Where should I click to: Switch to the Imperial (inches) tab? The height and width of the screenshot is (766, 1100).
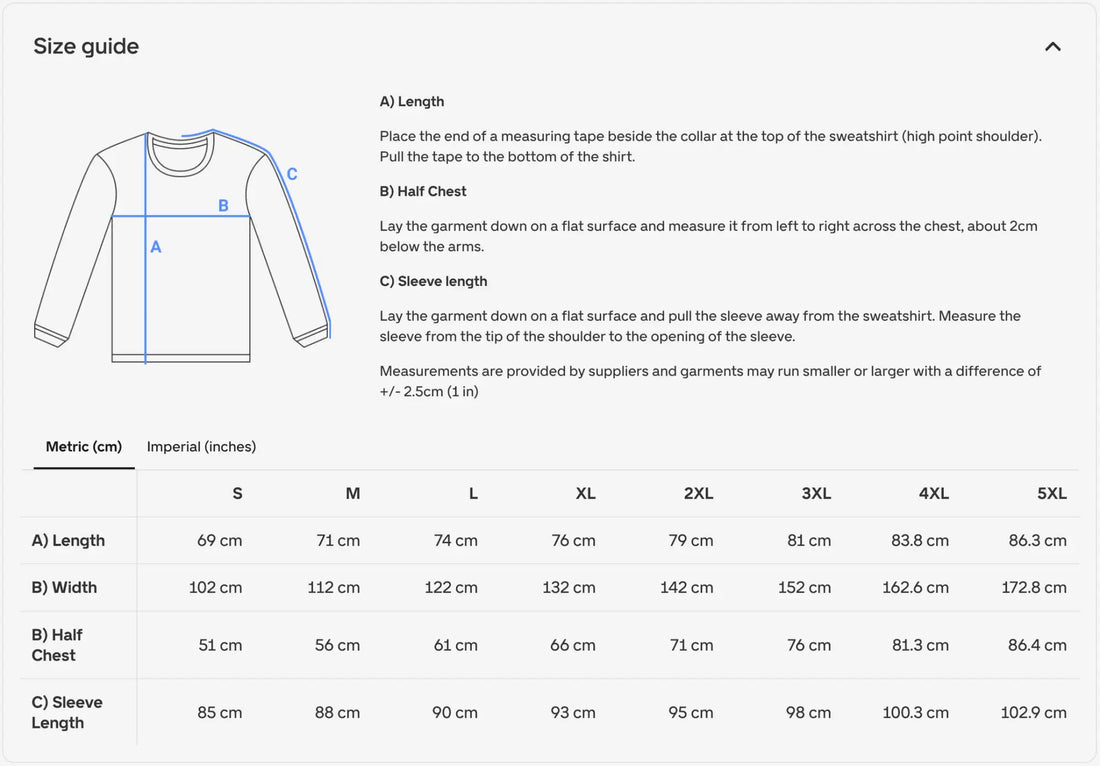click(201, 447)
